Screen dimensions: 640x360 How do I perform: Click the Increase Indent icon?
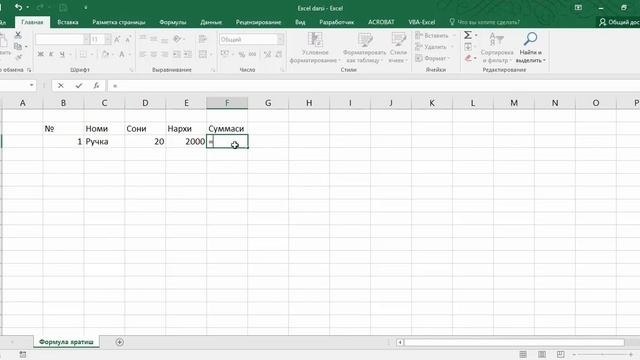188,54
